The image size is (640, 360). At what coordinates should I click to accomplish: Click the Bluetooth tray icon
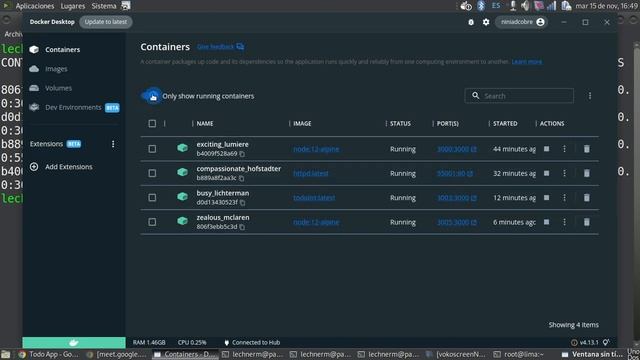point(481,5)
